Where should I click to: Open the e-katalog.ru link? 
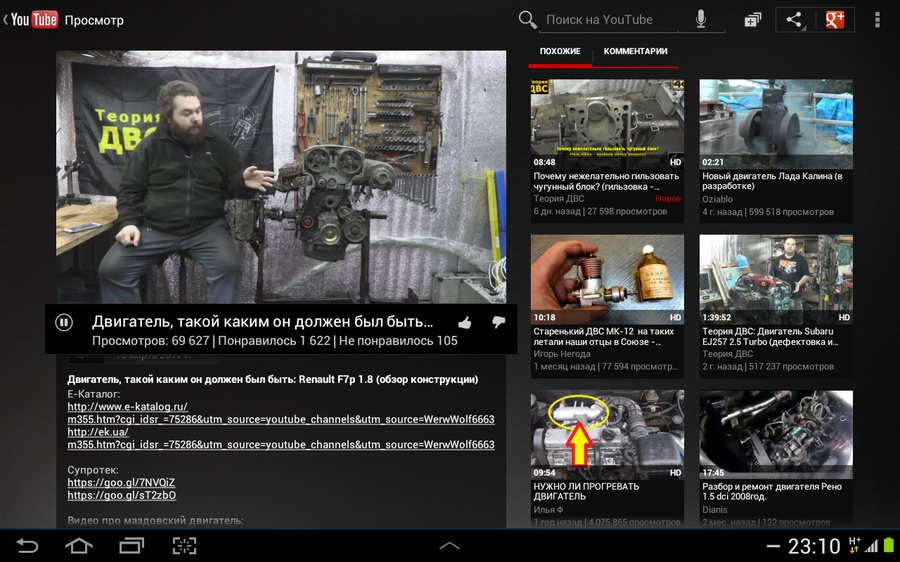click(281, 413)
